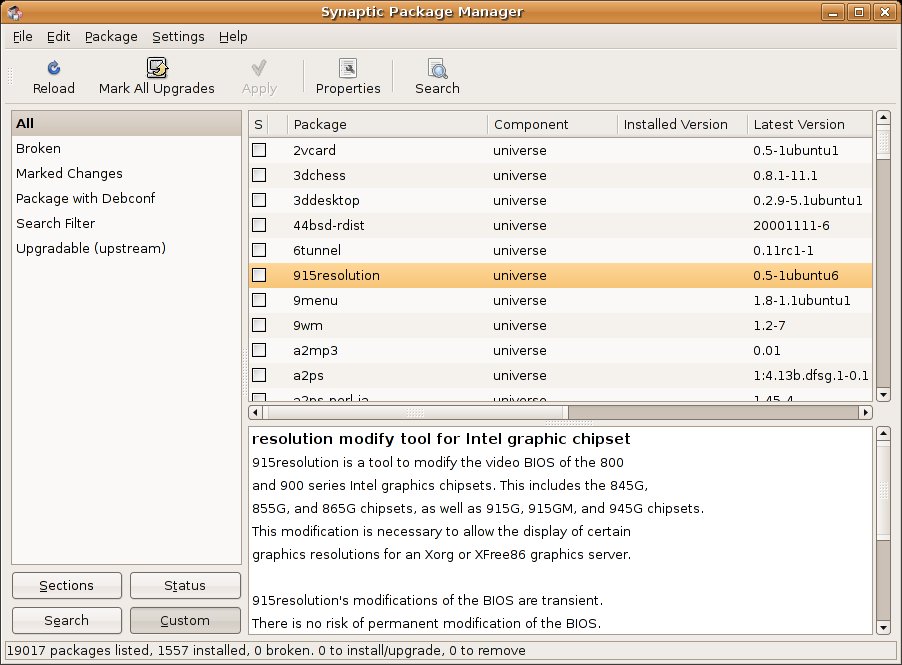
Task: Click the package list horizontal scrollbar thumb
Action: [x=415, y=412]
